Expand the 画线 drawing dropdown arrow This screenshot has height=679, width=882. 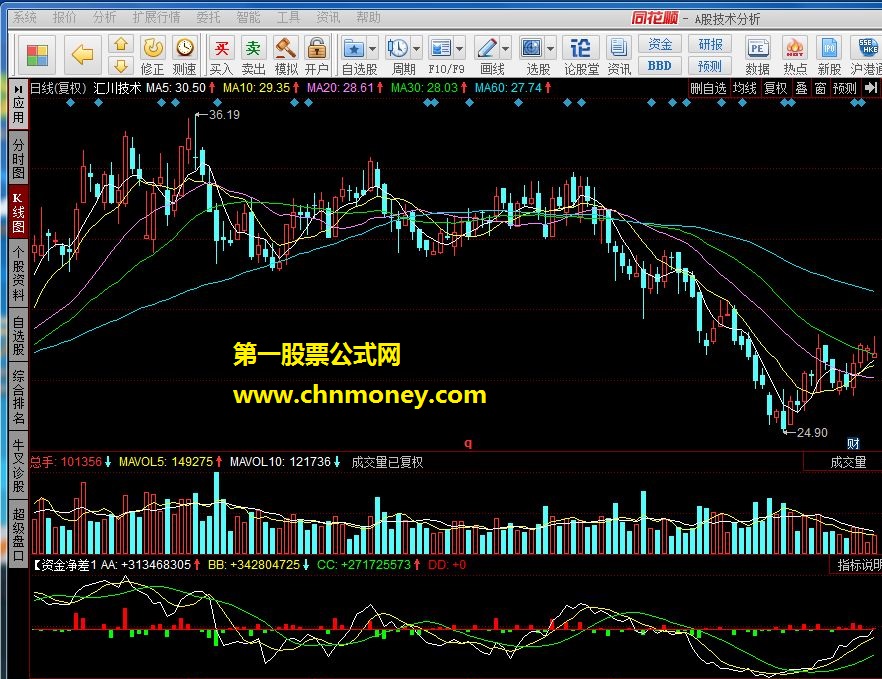[505, 49]
